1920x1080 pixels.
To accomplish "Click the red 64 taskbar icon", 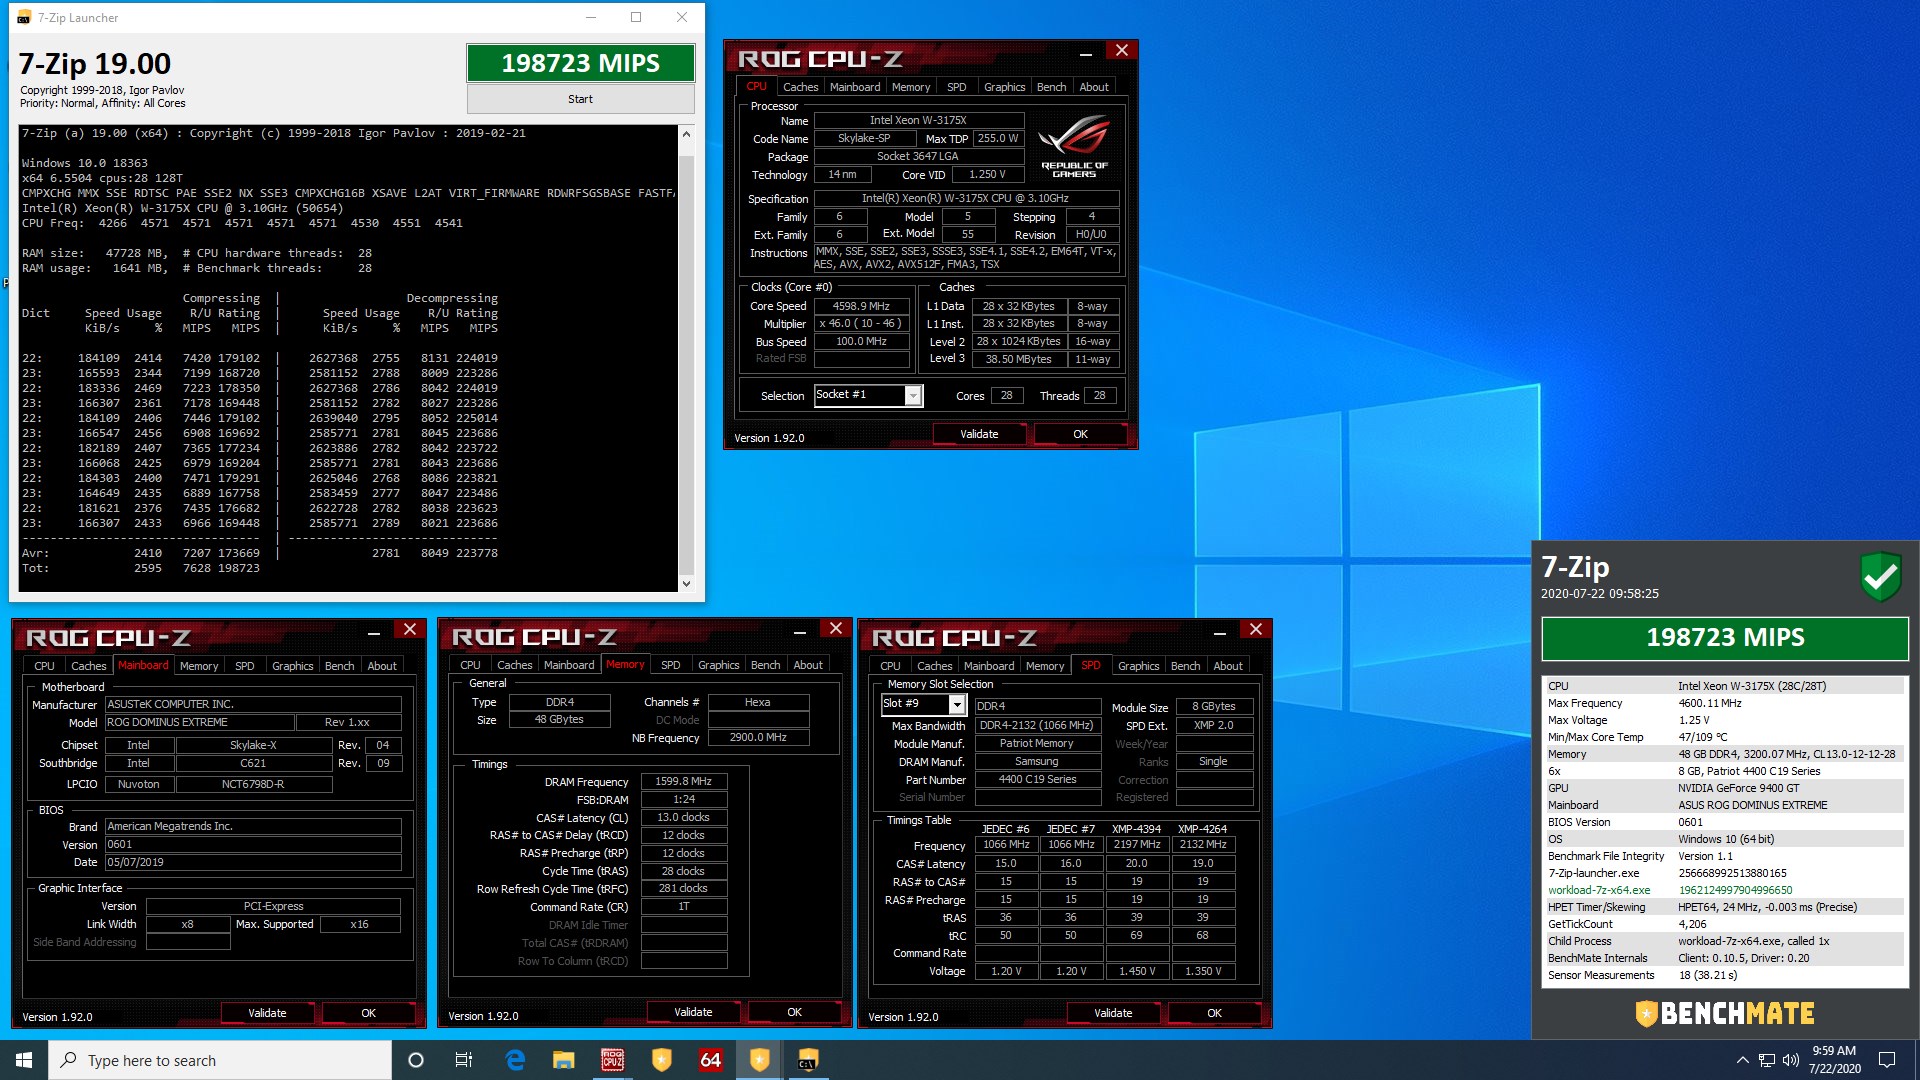I will click(x=711, y=1060).
